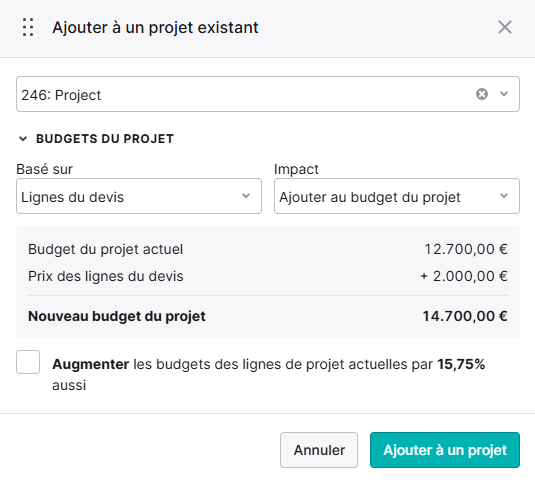
Task: Click the Annuler button
Action: pyautogui.click(x=319, y=450)
